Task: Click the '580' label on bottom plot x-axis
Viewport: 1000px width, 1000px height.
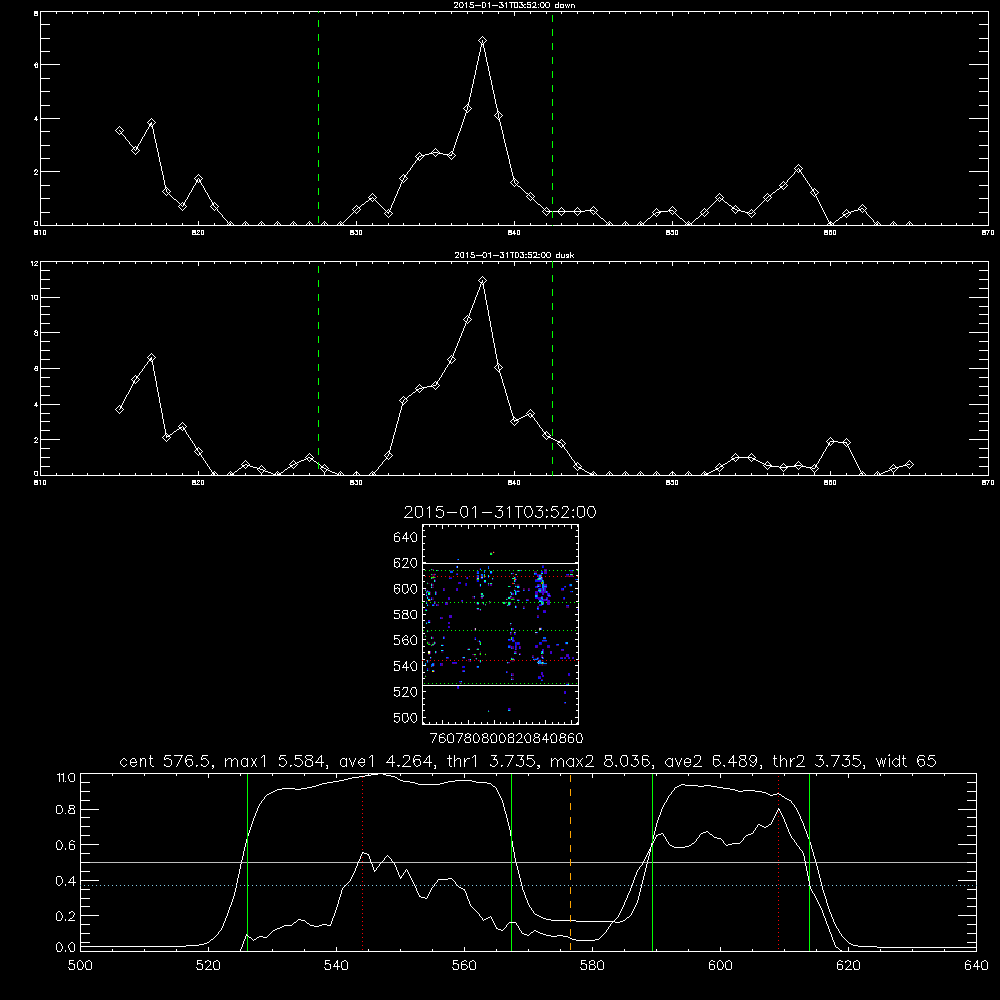Action: (592, 966)
